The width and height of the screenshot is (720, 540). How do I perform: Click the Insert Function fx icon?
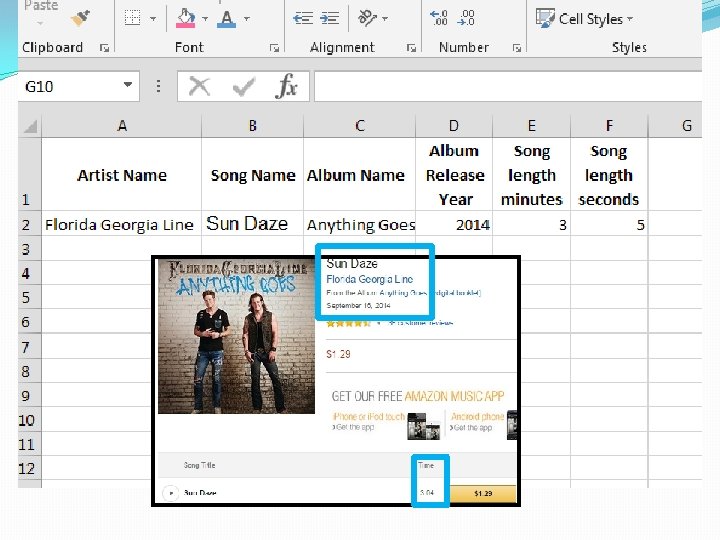click(x=287, y=86)
